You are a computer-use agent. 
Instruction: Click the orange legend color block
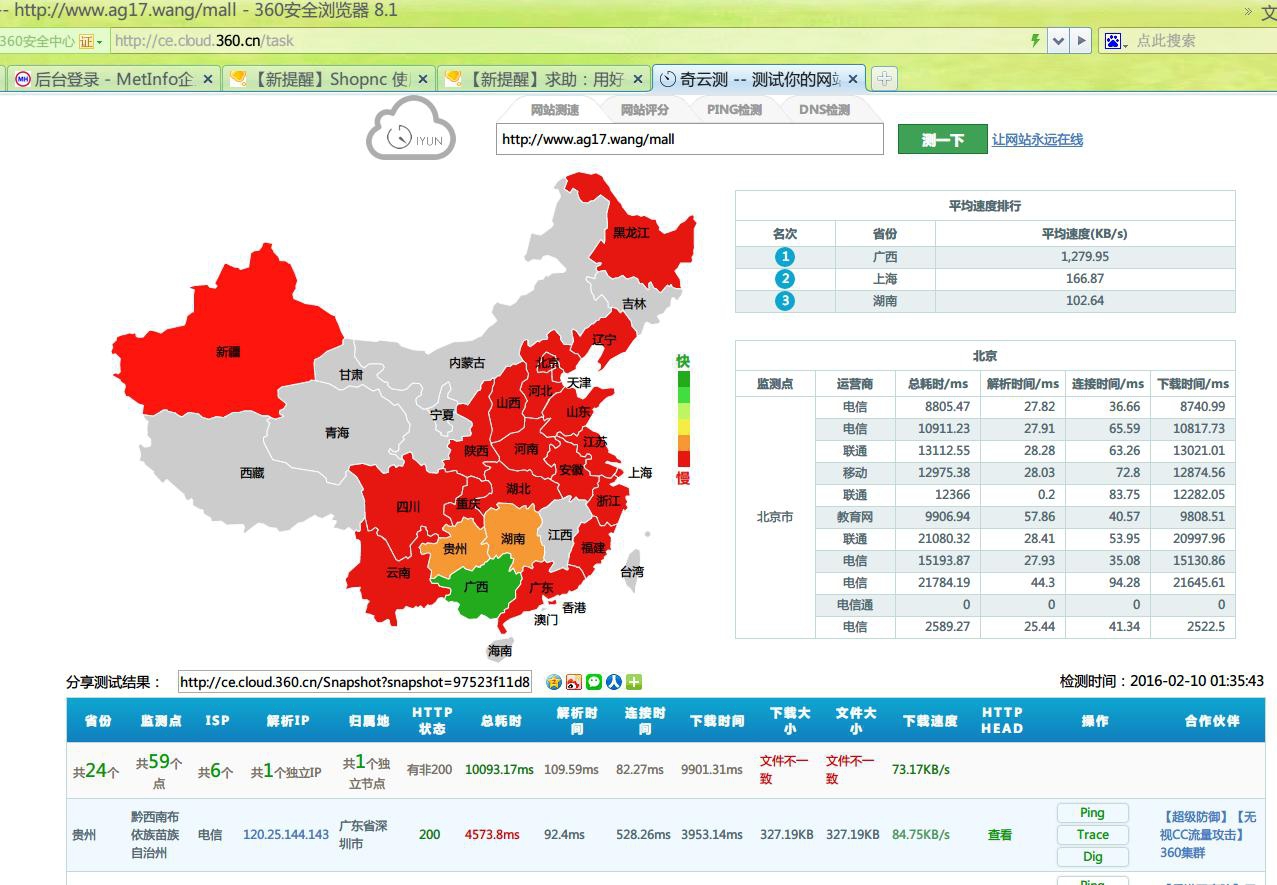[684, 443]
